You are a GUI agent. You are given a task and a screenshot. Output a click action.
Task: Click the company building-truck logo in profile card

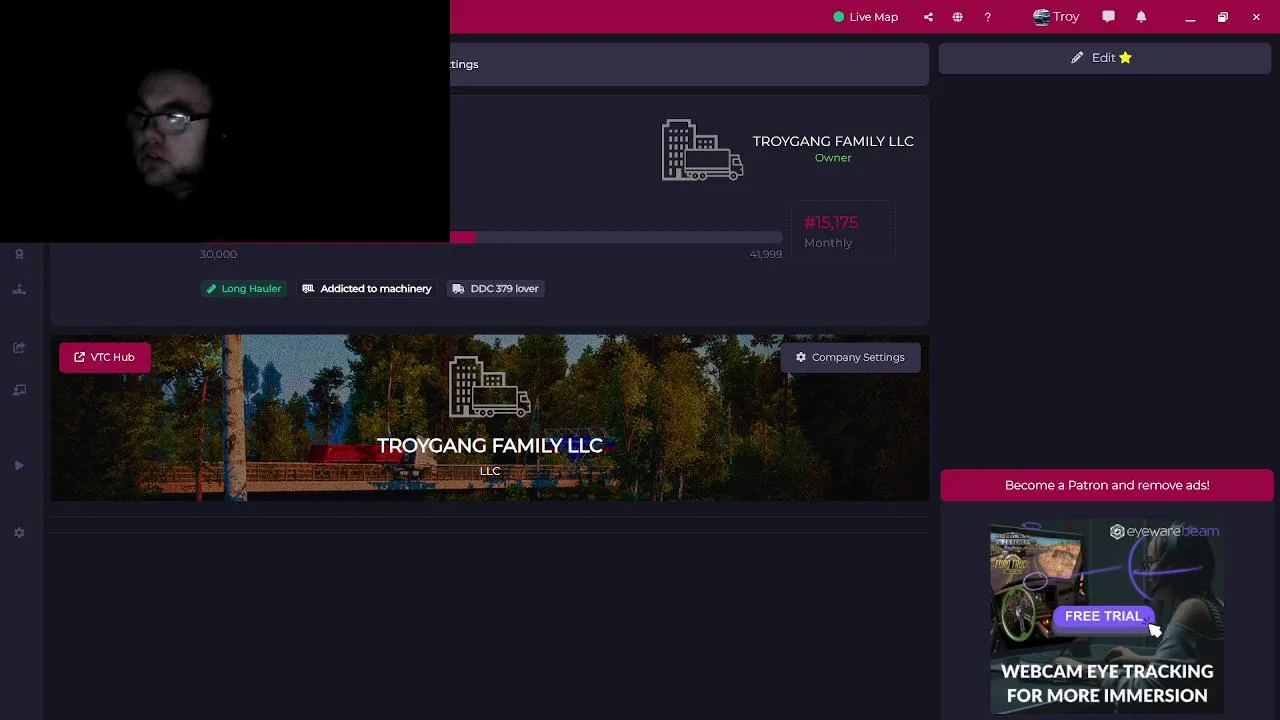pyautogui.click(x=702, y=150)
